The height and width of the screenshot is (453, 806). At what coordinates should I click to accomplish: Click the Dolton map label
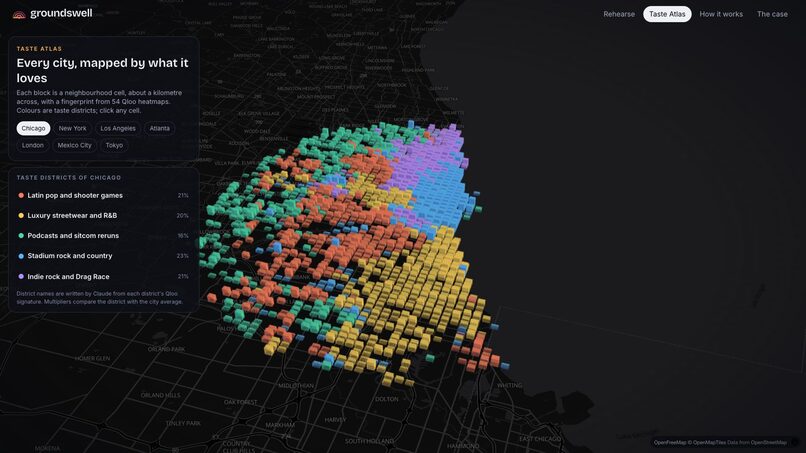pos(387,399)
